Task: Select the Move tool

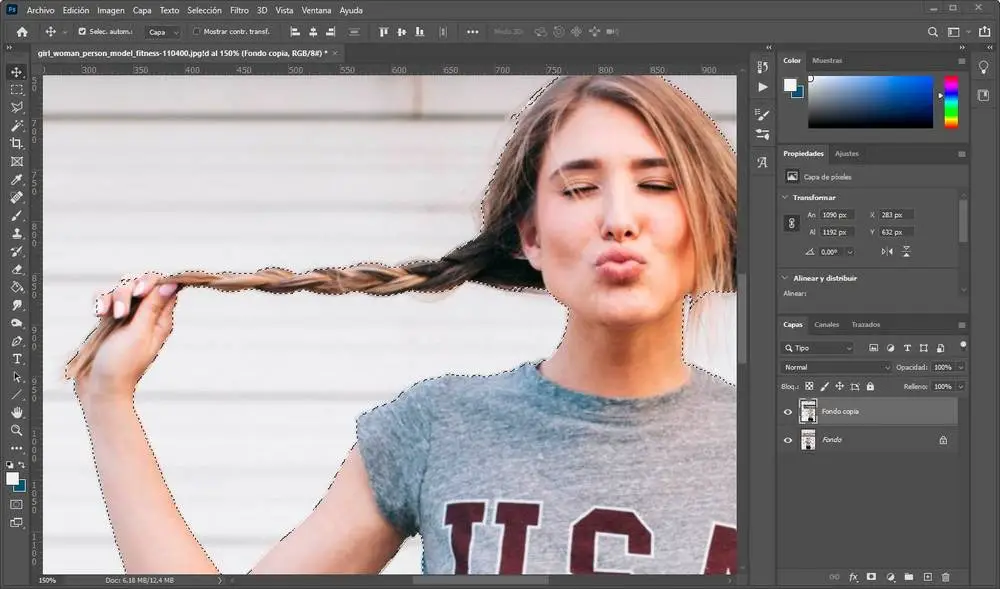Action: click(17, 72)
